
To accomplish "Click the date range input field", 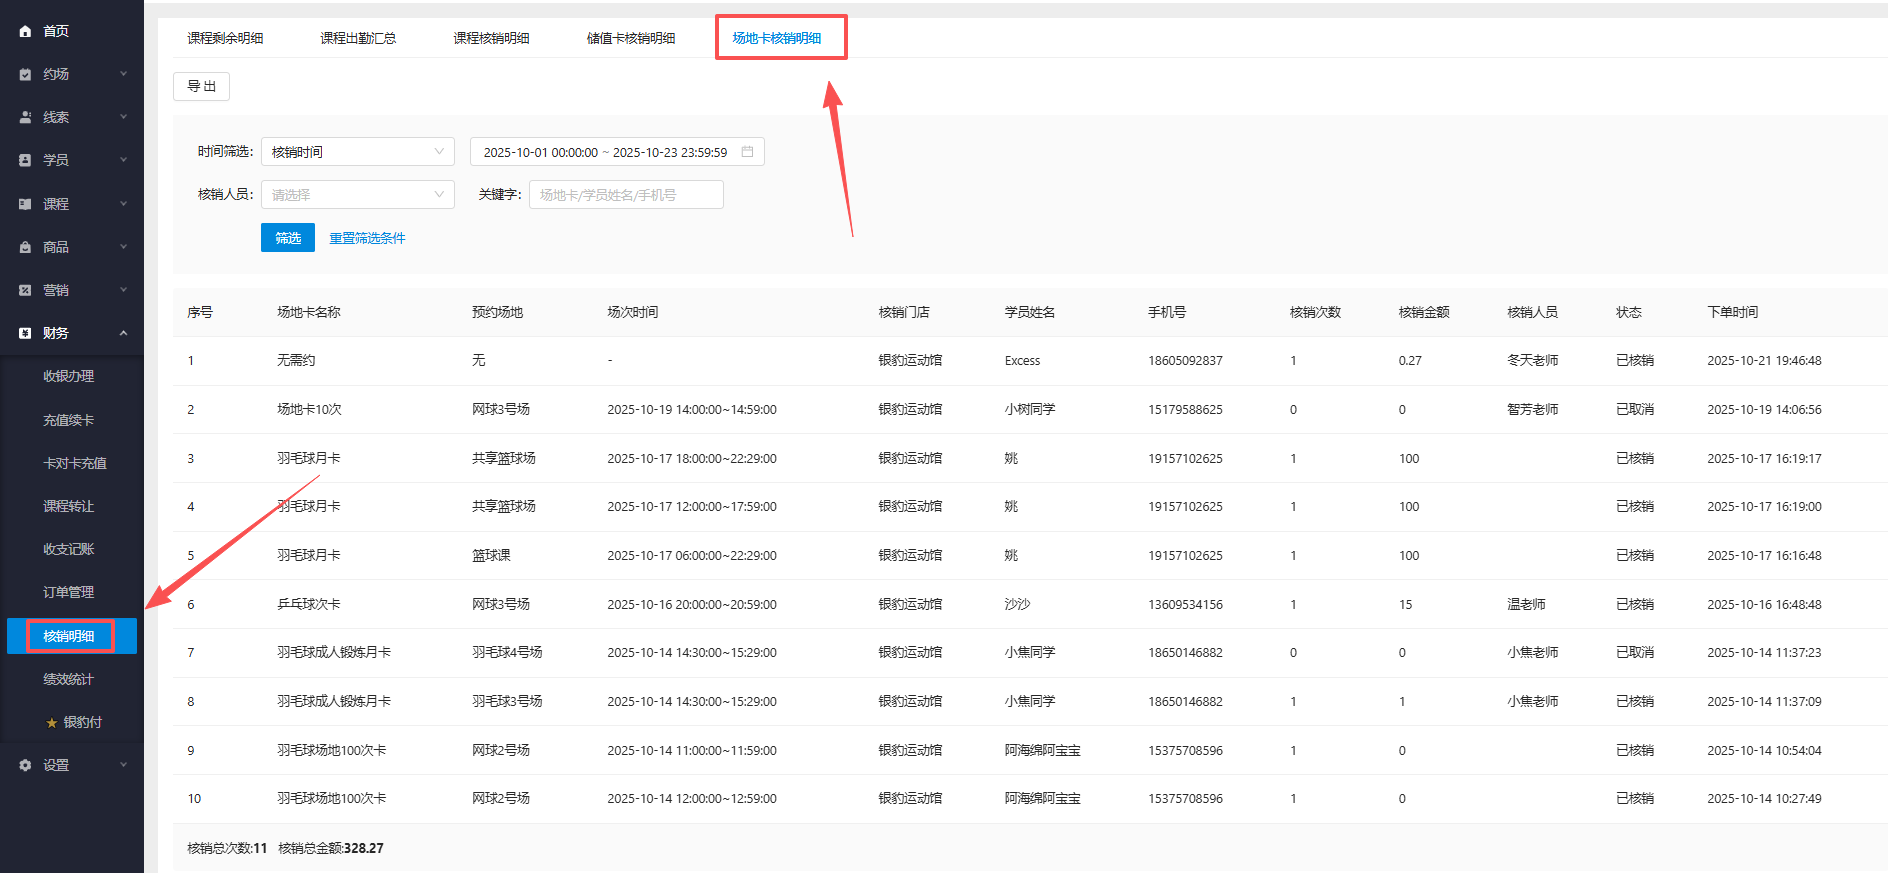I will [x=617, y=152].
